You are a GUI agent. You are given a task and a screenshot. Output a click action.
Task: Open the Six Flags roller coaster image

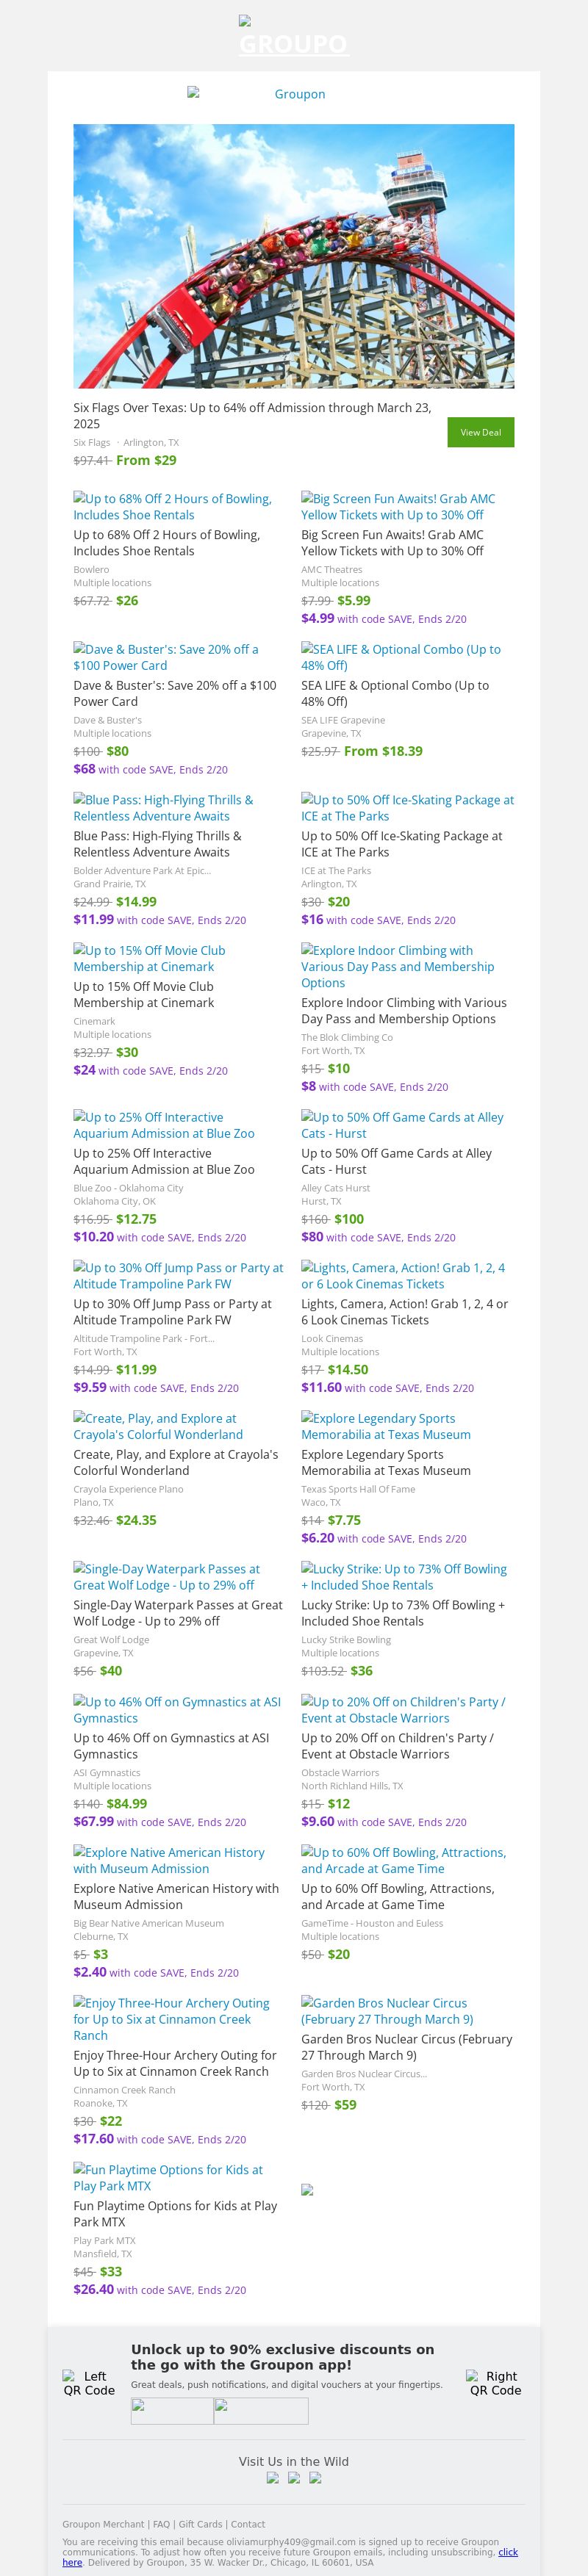click(x=293, y=256)
